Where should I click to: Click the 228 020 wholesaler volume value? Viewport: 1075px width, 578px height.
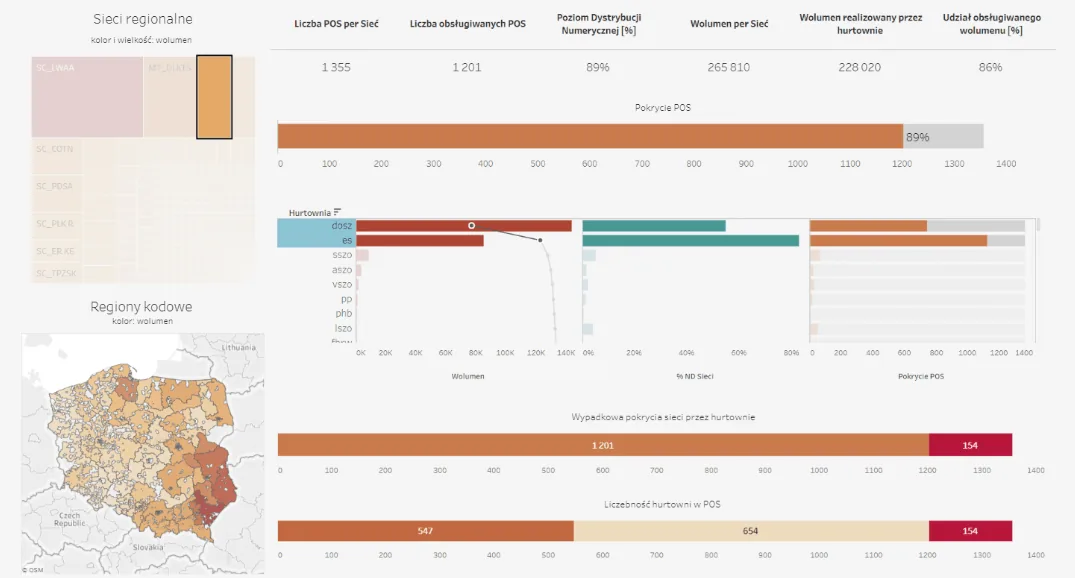(860, 67)
